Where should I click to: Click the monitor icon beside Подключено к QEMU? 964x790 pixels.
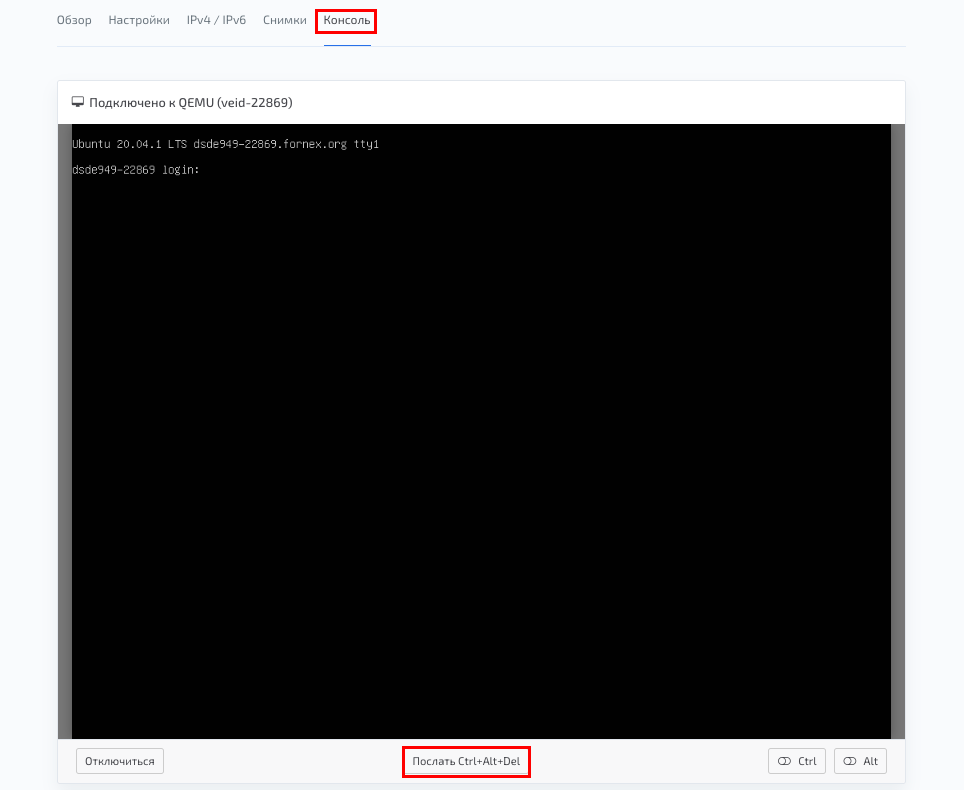pyautogui.click(x=77, y=102)
